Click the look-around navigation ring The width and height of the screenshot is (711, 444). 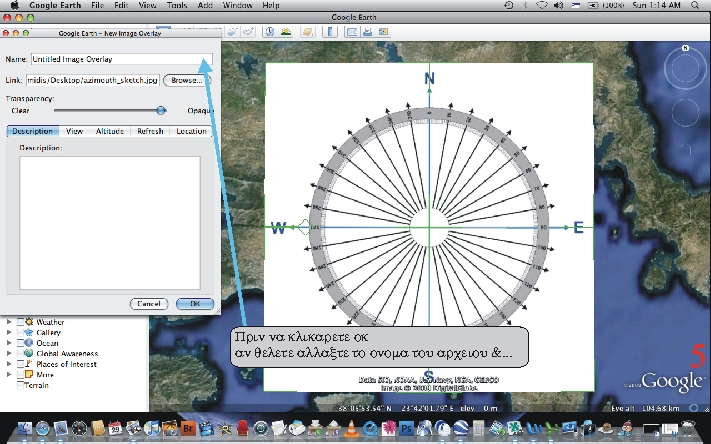pos(685,69)
